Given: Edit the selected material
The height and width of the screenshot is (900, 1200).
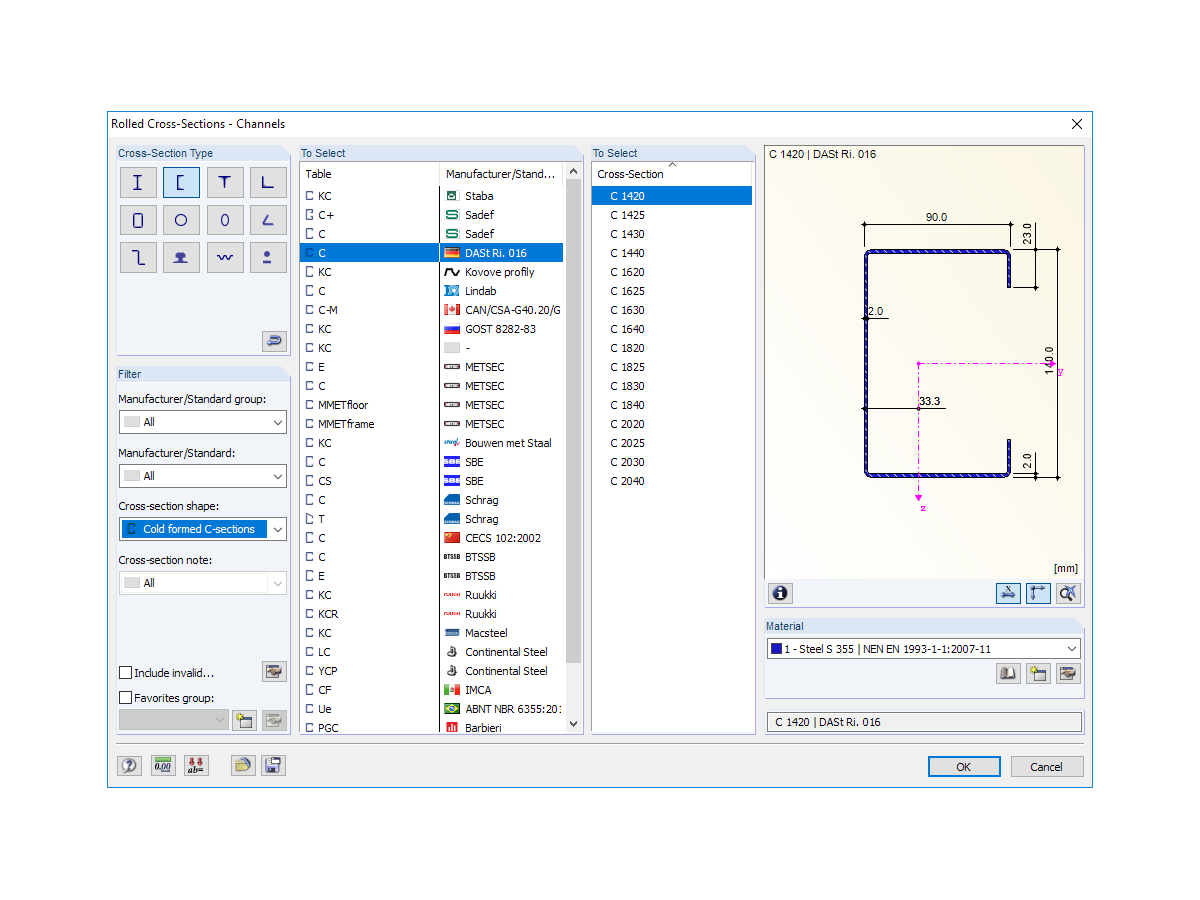Looking at the screenshot, I should coord(1068,674).
